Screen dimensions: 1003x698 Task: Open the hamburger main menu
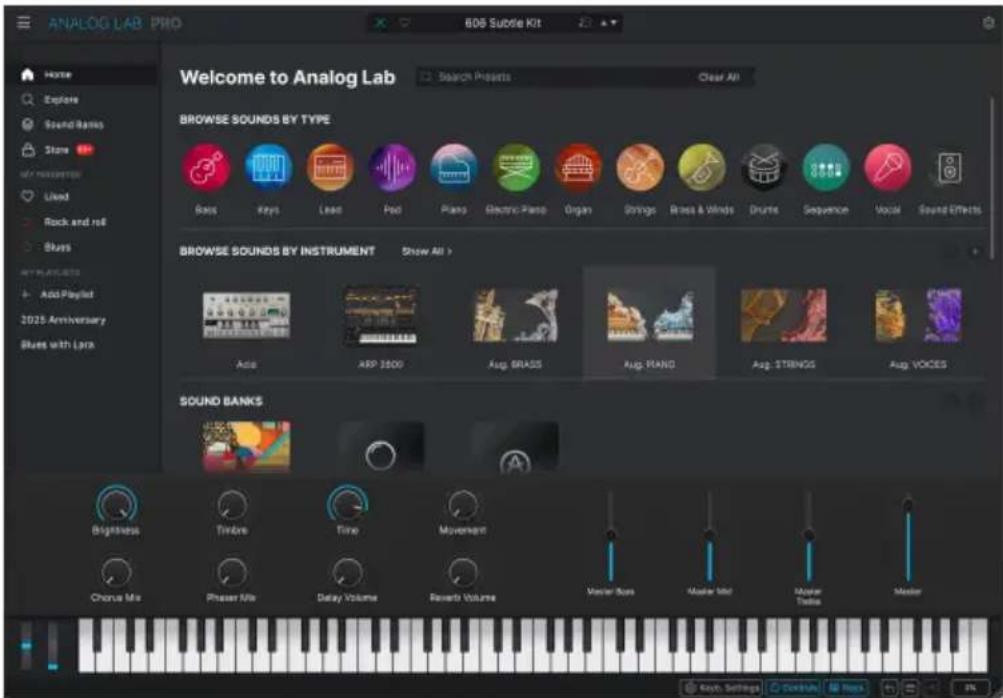24,23
